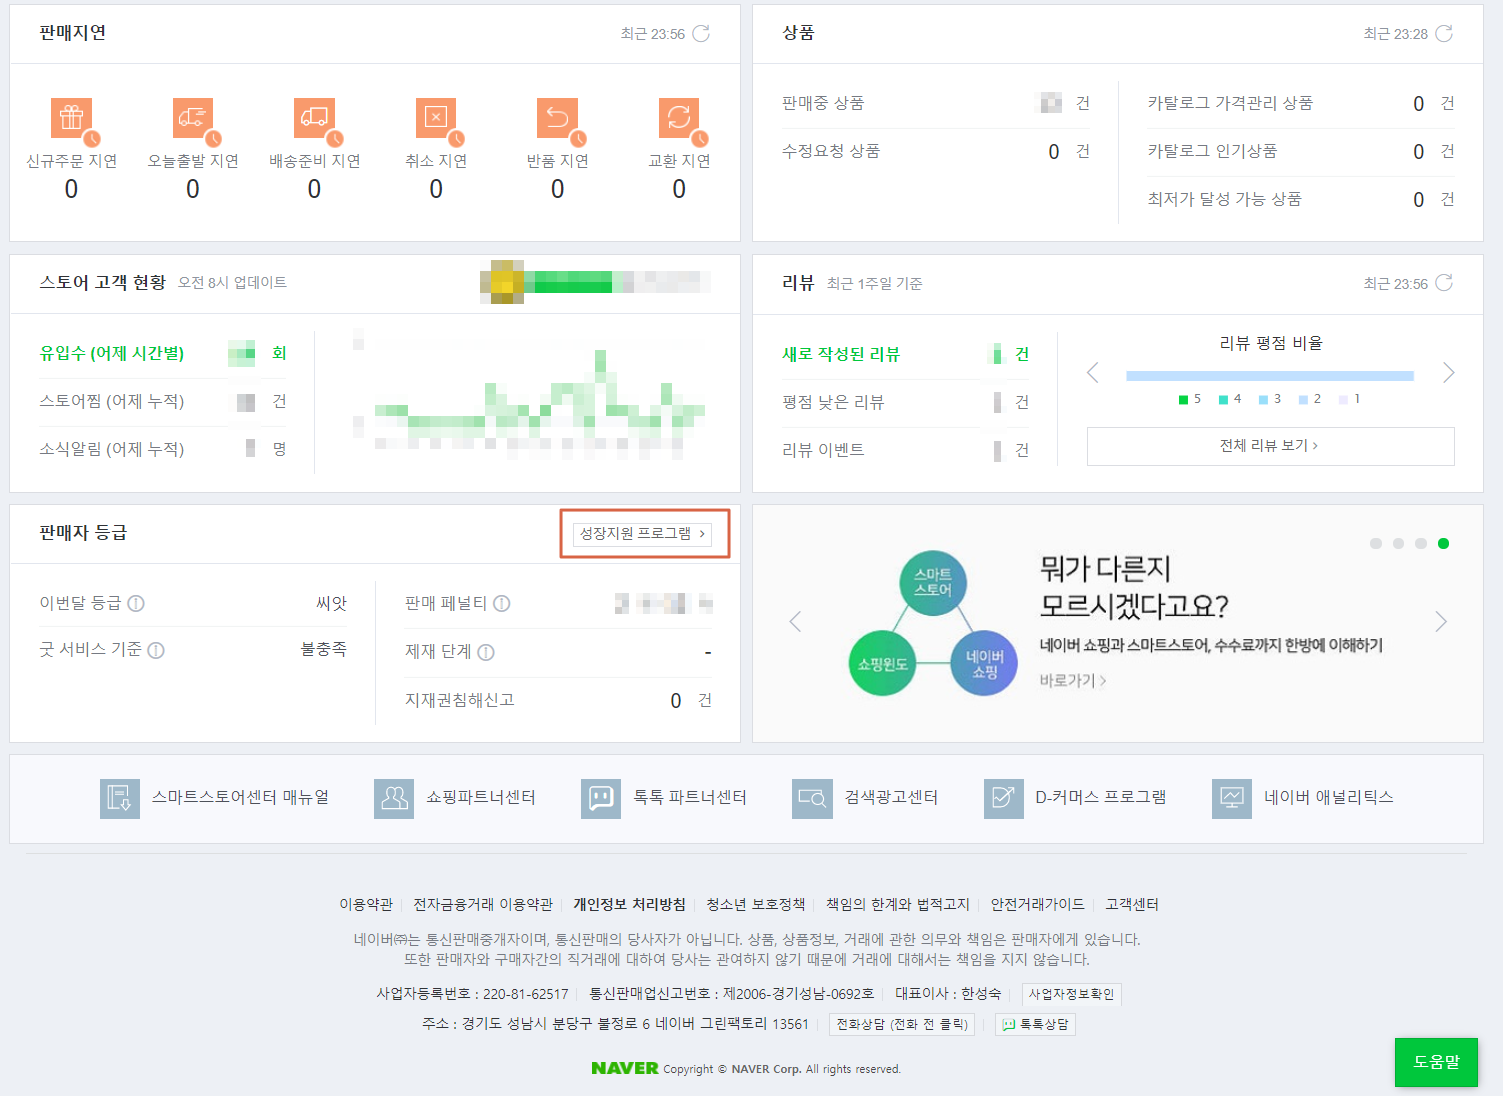Click the 배송준비 지연 delivery icon
1503x1096 pixels.
click(x=314, y=118)
